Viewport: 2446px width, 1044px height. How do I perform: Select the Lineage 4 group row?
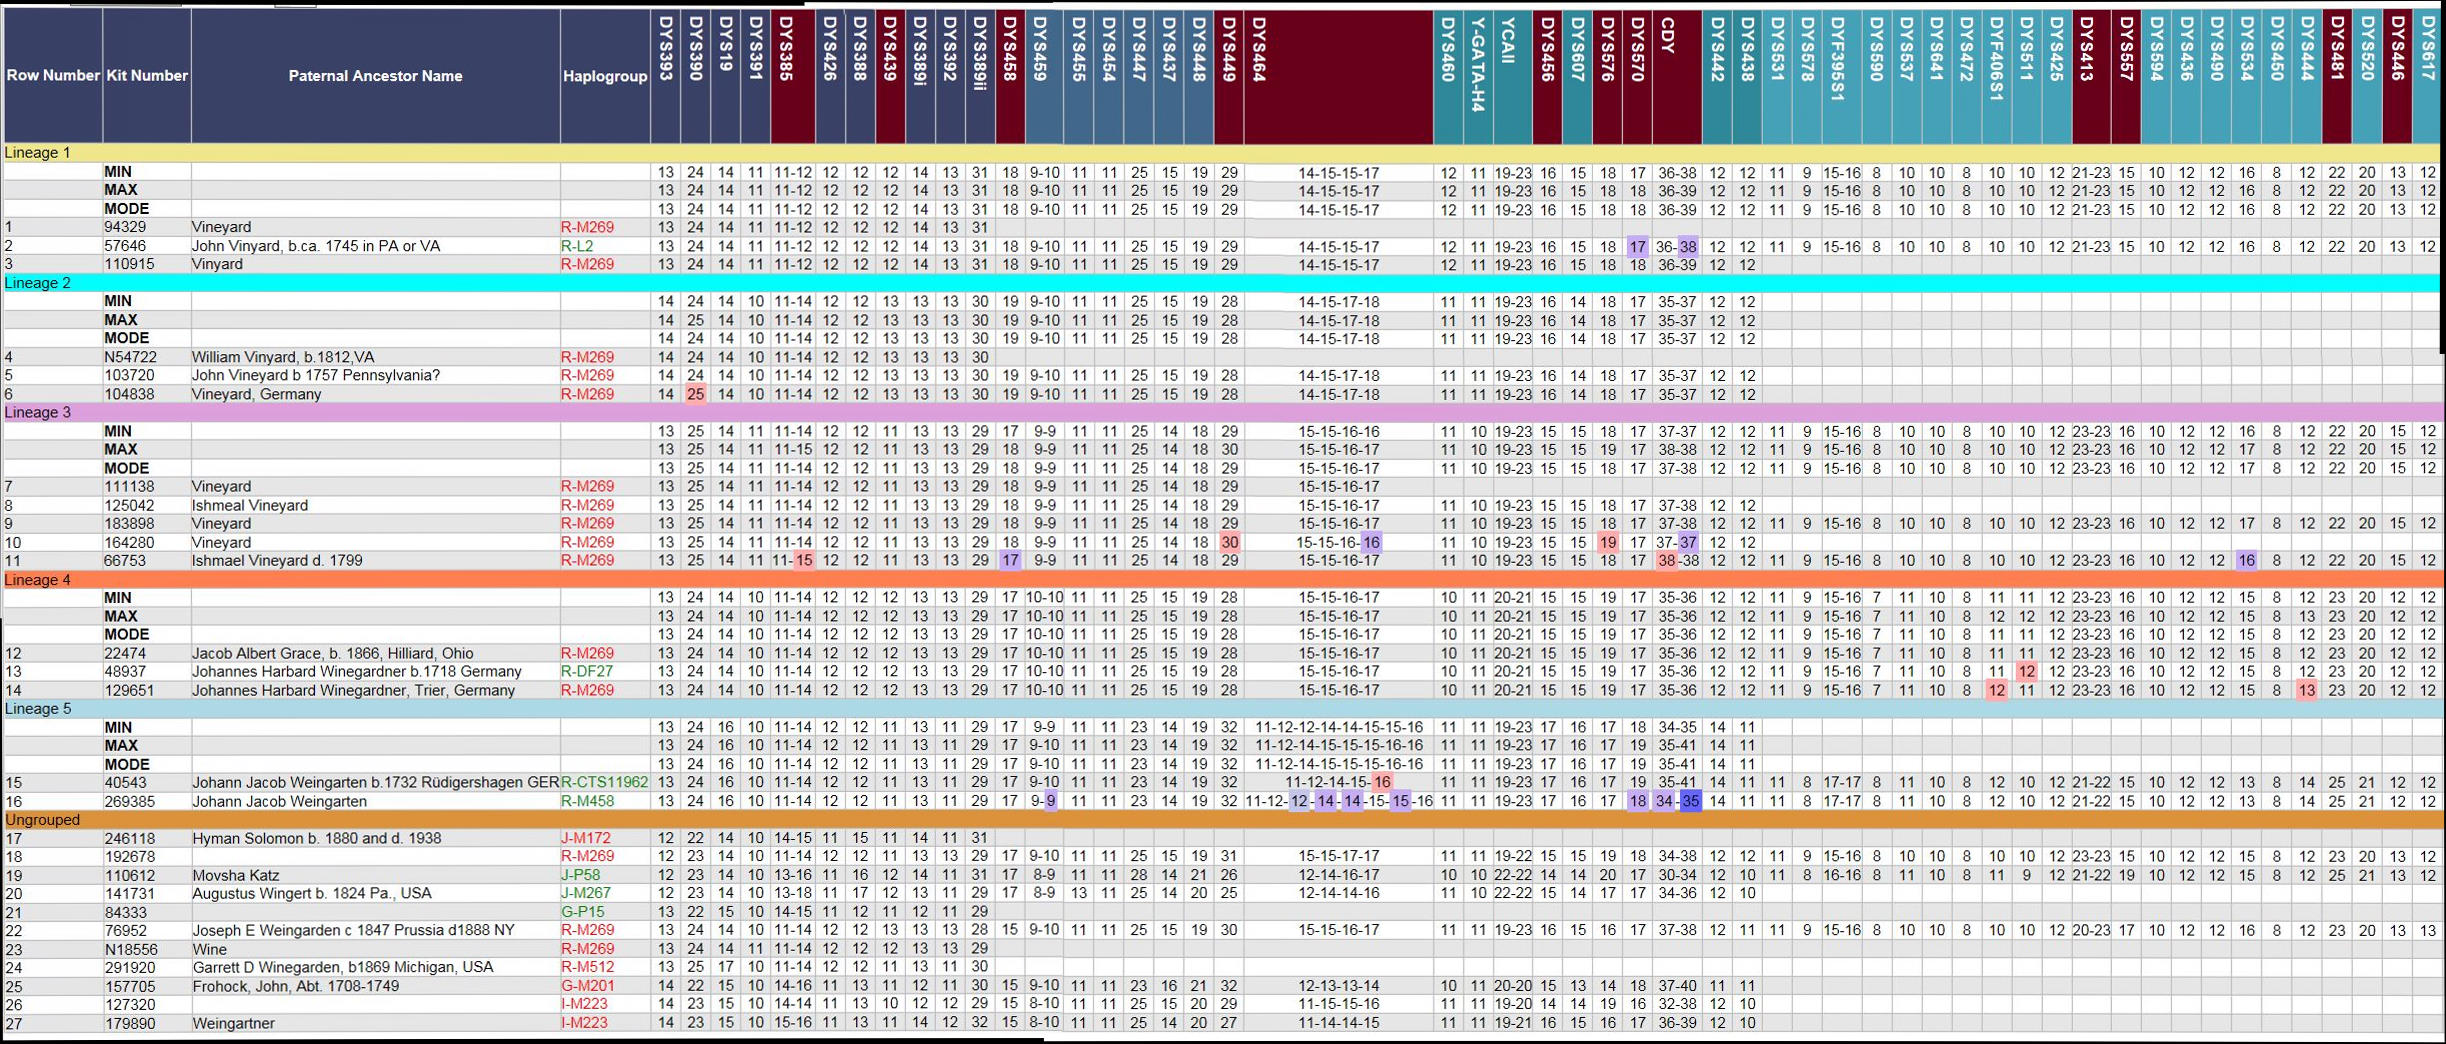[1222, 580]
